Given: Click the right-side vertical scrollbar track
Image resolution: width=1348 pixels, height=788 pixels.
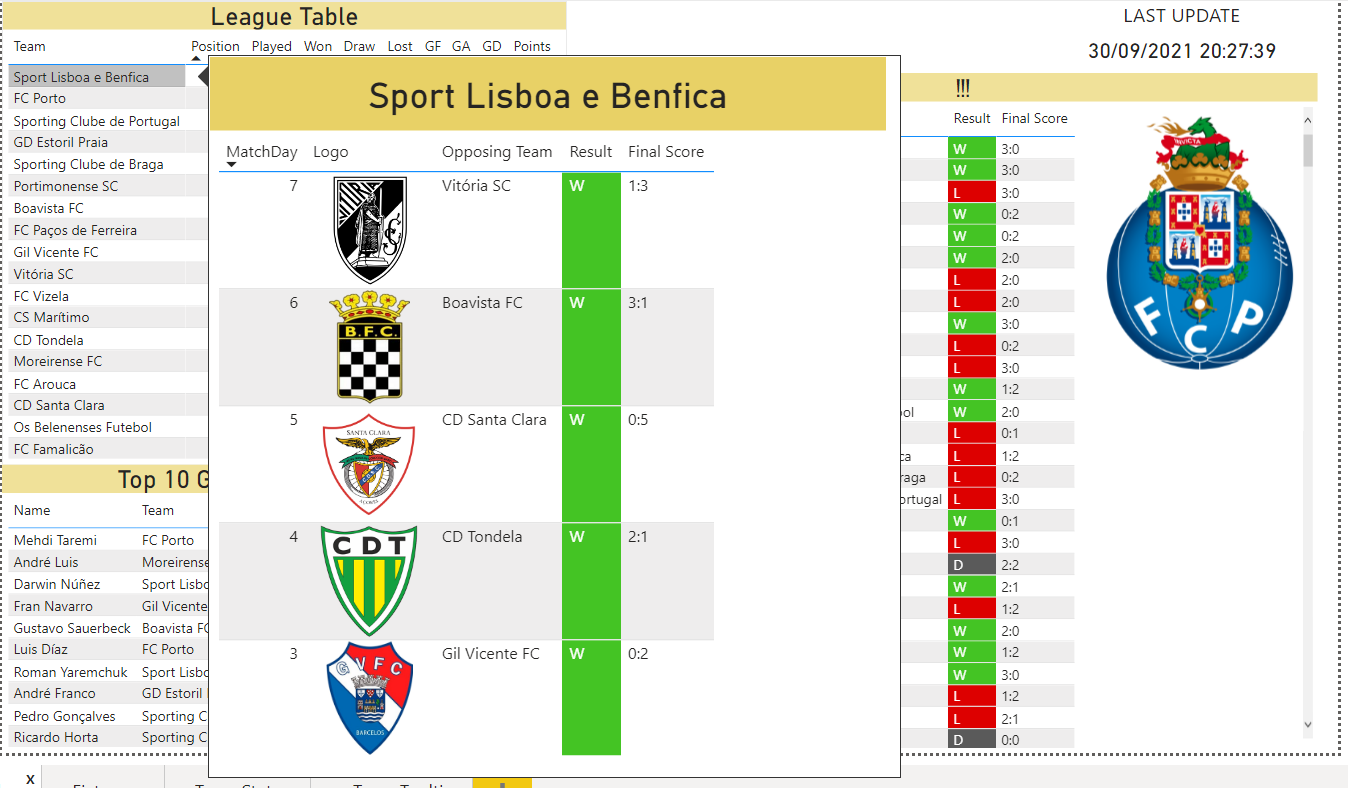Looking at the screenshot, I should tap(1306, 420).
